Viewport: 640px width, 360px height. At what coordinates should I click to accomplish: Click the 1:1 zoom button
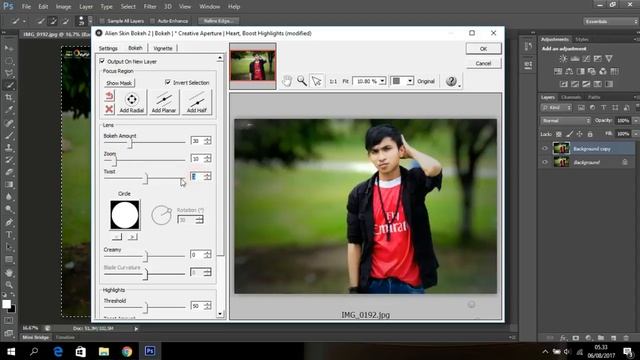tap(333, 81)
